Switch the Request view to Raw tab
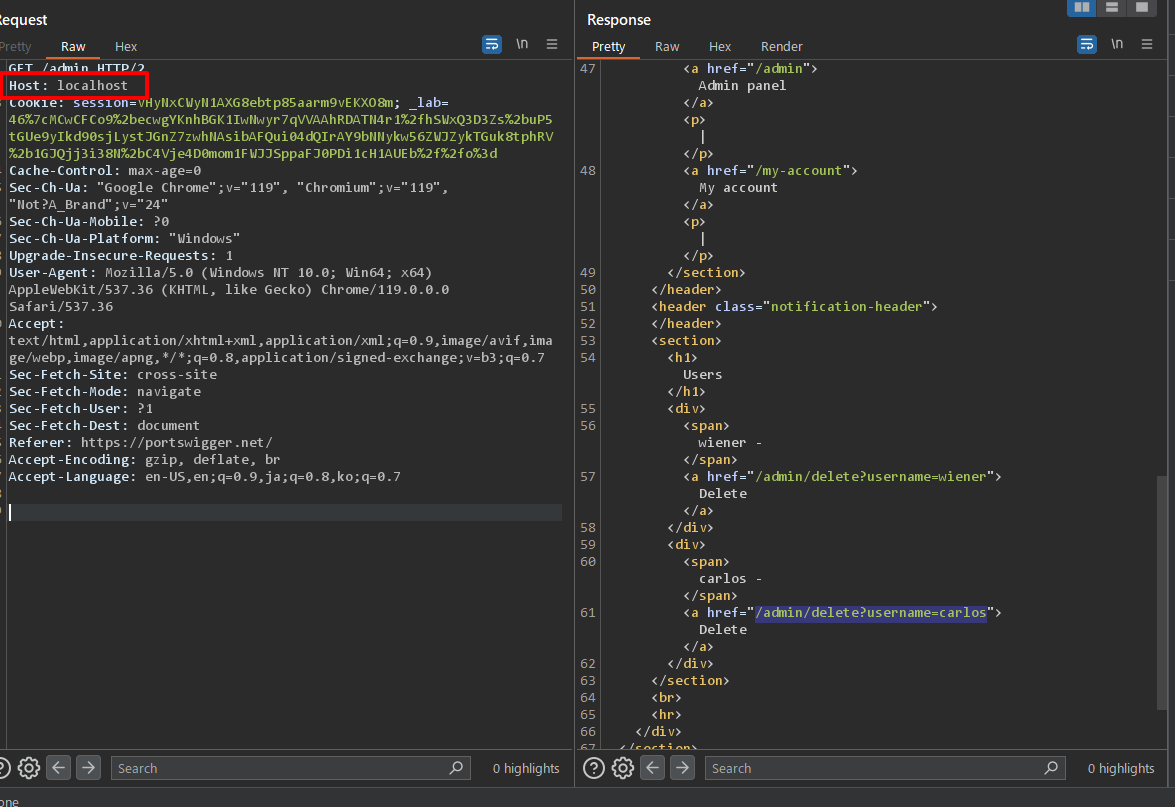The image size is (1175, 807). (x=73, y=46)
